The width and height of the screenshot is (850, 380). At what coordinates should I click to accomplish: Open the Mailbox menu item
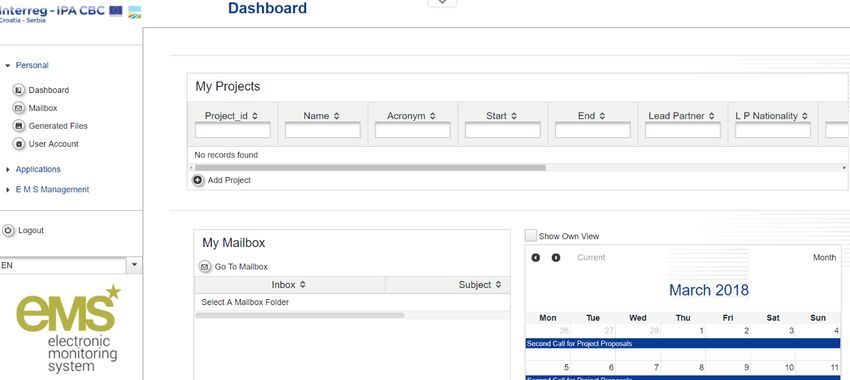point(43,108)
